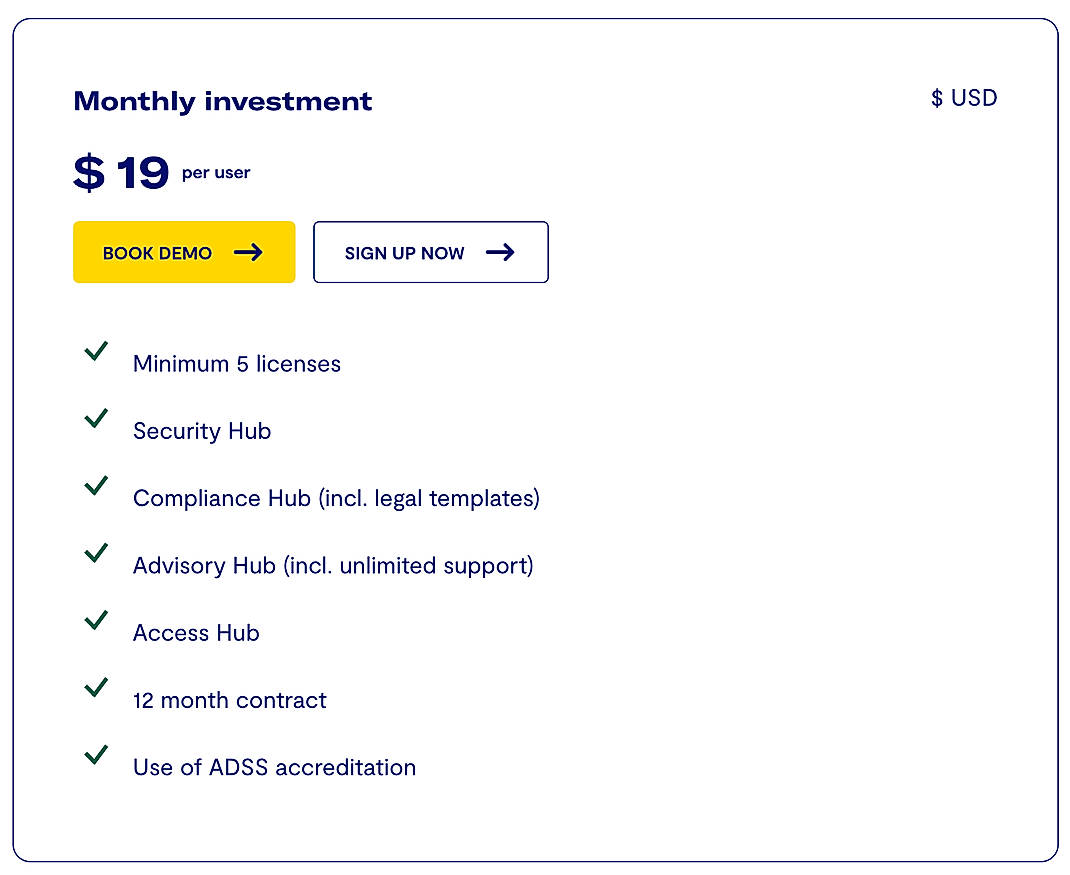1070x875 pixels.
Task: Select the Minimum 5 licenses feature row
Action: [237, 364]
